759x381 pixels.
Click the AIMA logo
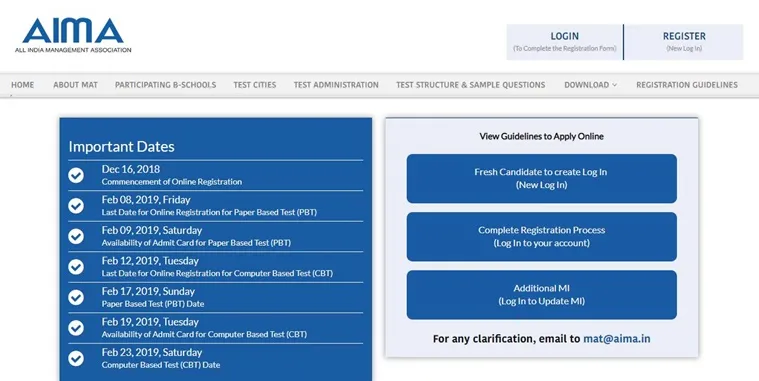pyautogui.click(x=73, y=35)
